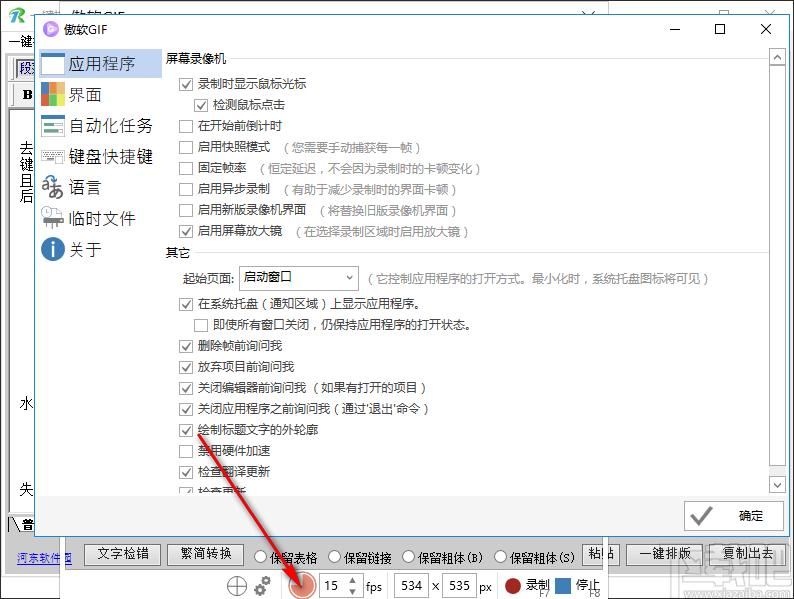Screen dimensions: 794x599
Task: Open the 界面 settings section
Action: 100,95
